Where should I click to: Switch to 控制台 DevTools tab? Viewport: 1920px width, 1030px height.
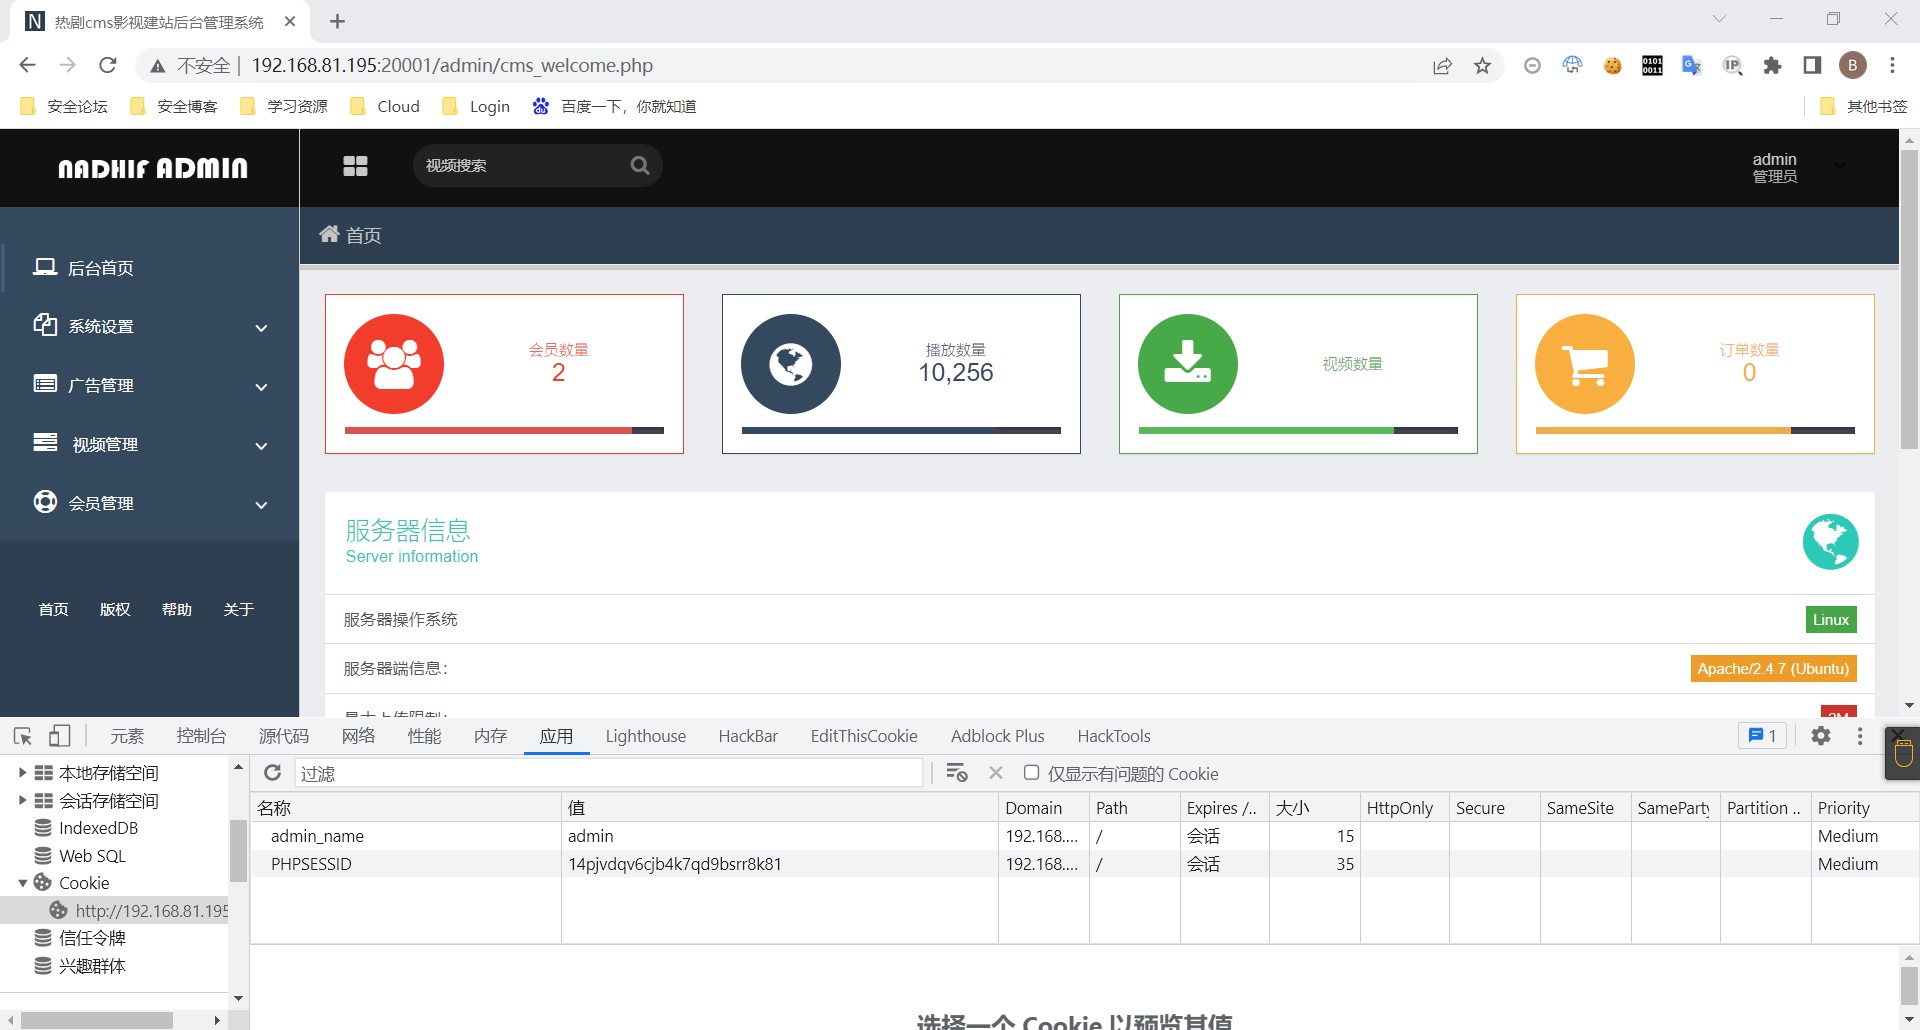[201, 736]
